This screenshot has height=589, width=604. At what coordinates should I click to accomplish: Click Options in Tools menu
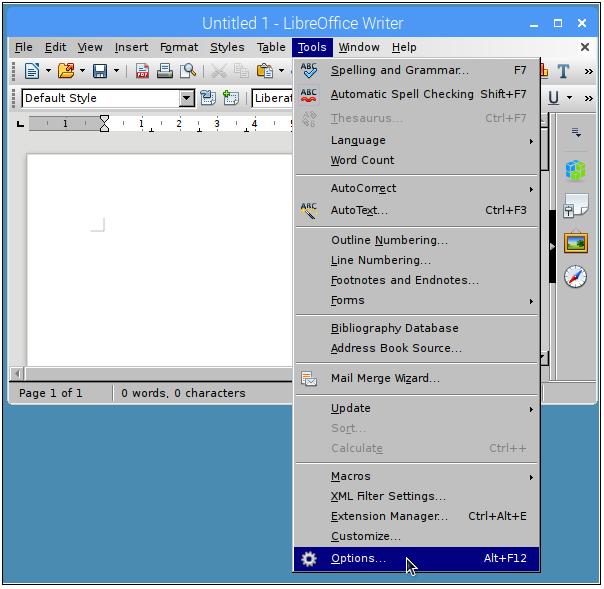(x=416, y=559)
